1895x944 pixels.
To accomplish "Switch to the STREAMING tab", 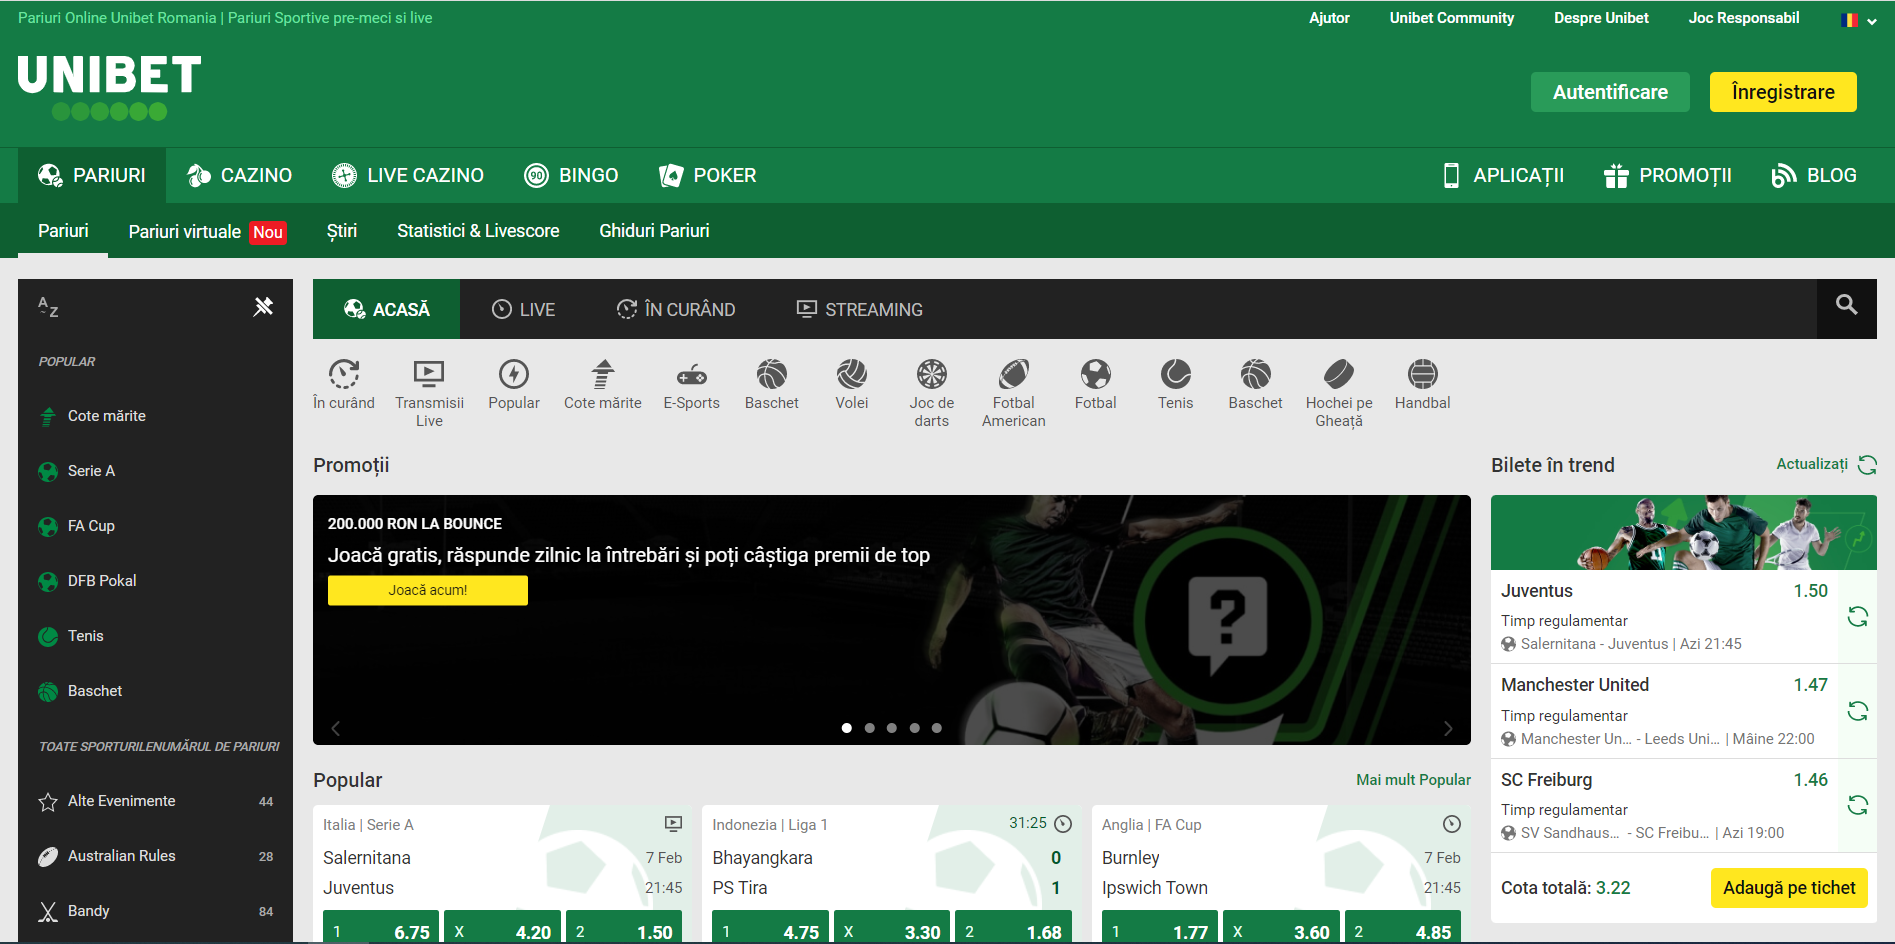I will 859,309.
